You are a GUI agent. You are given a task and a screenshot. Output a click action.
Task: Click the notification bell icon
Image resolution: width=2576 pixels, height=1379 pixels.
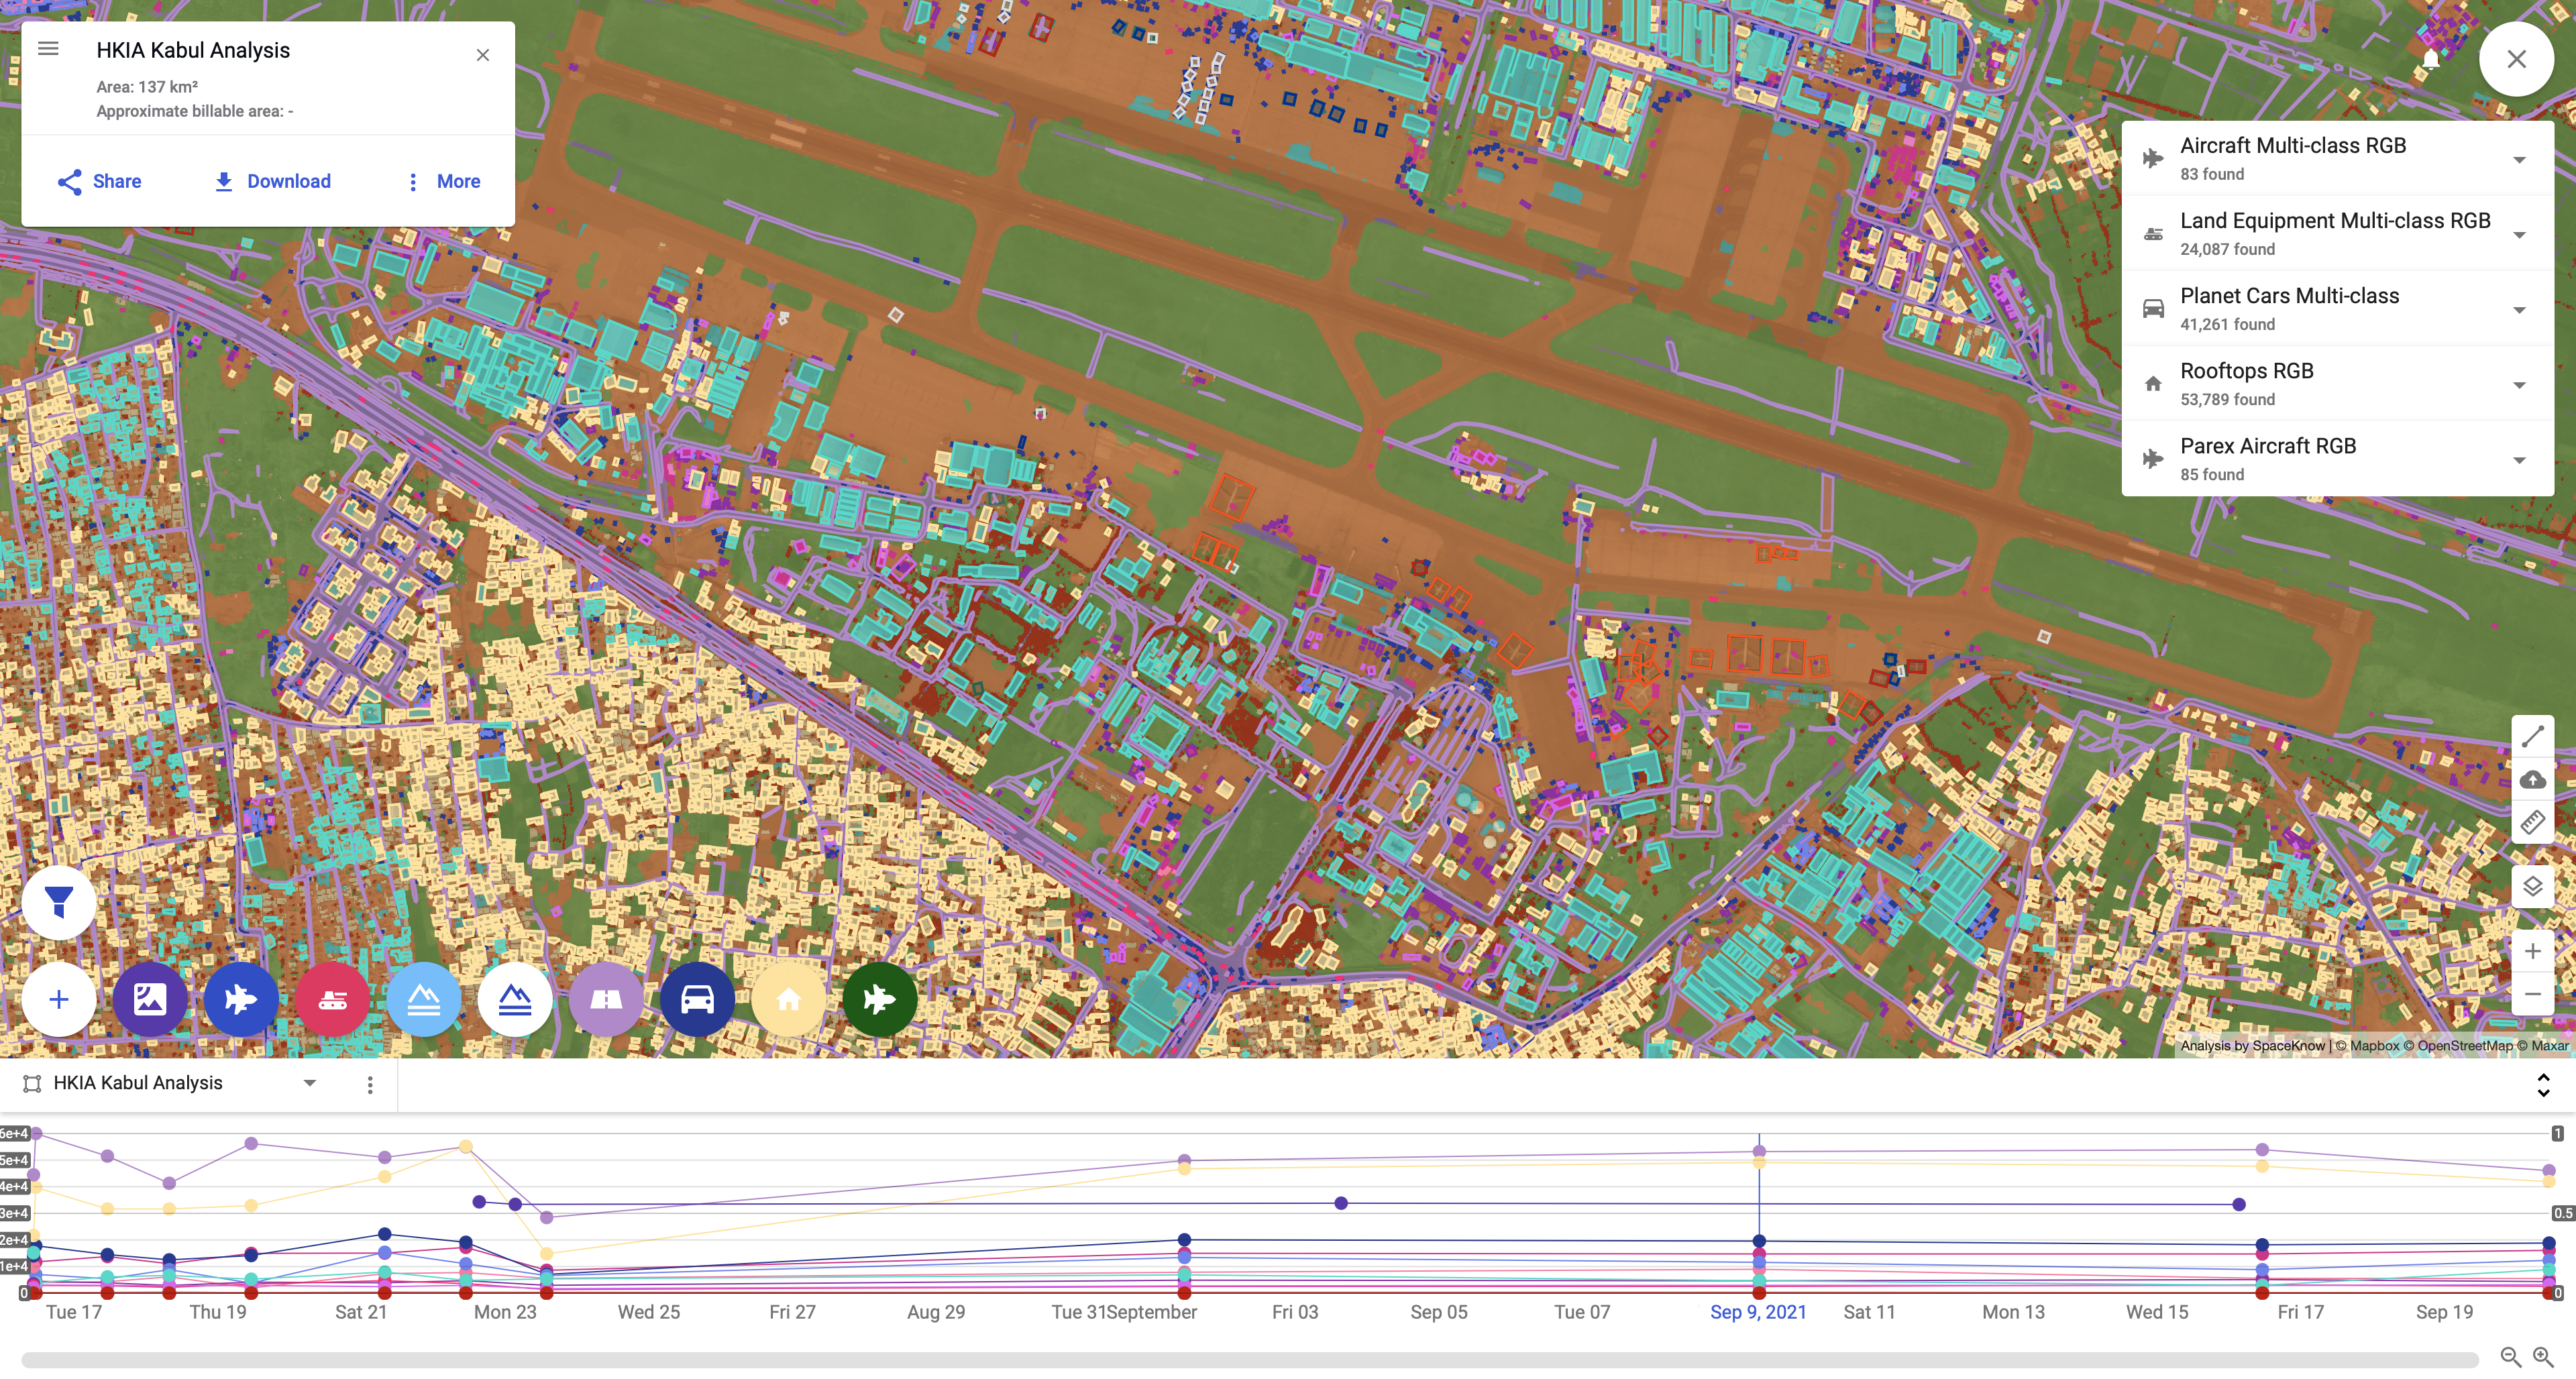click(2431, 60)
